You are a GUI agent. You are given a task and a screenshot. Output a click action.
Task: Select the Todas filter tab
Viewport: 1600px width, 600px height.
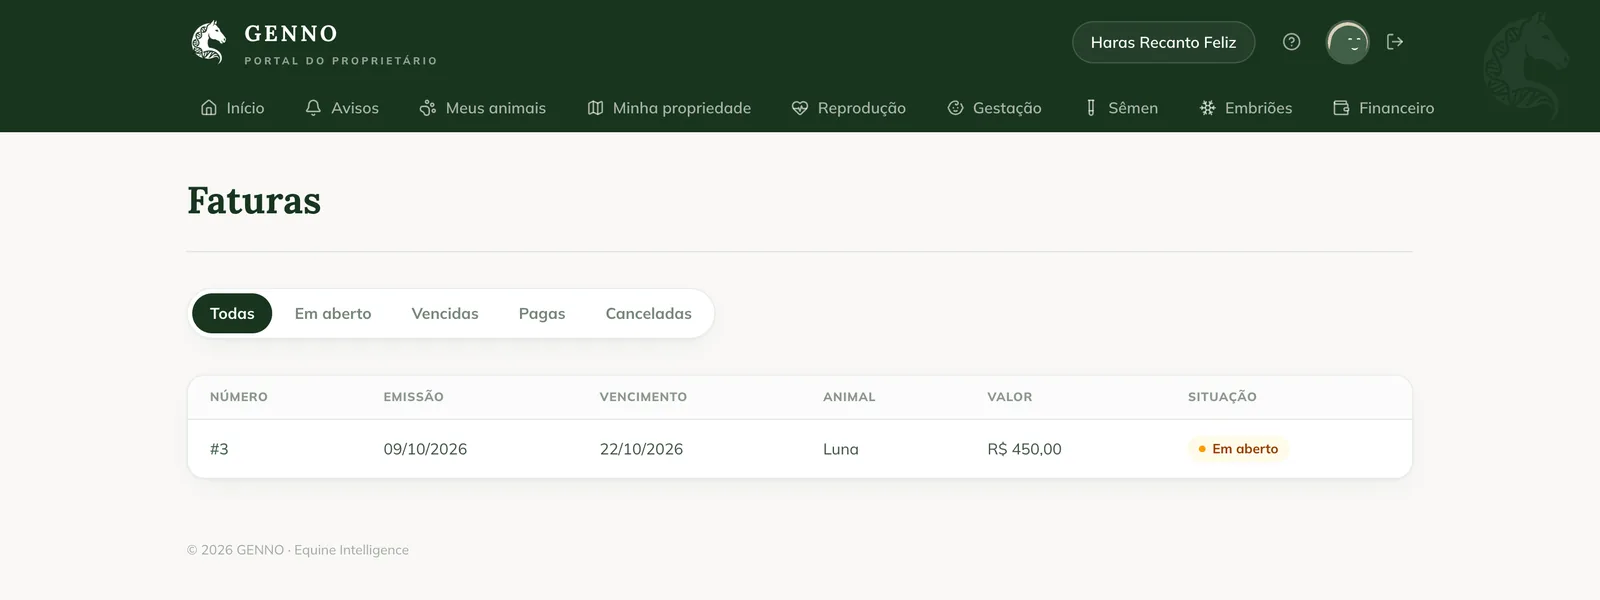coord(232,313)
